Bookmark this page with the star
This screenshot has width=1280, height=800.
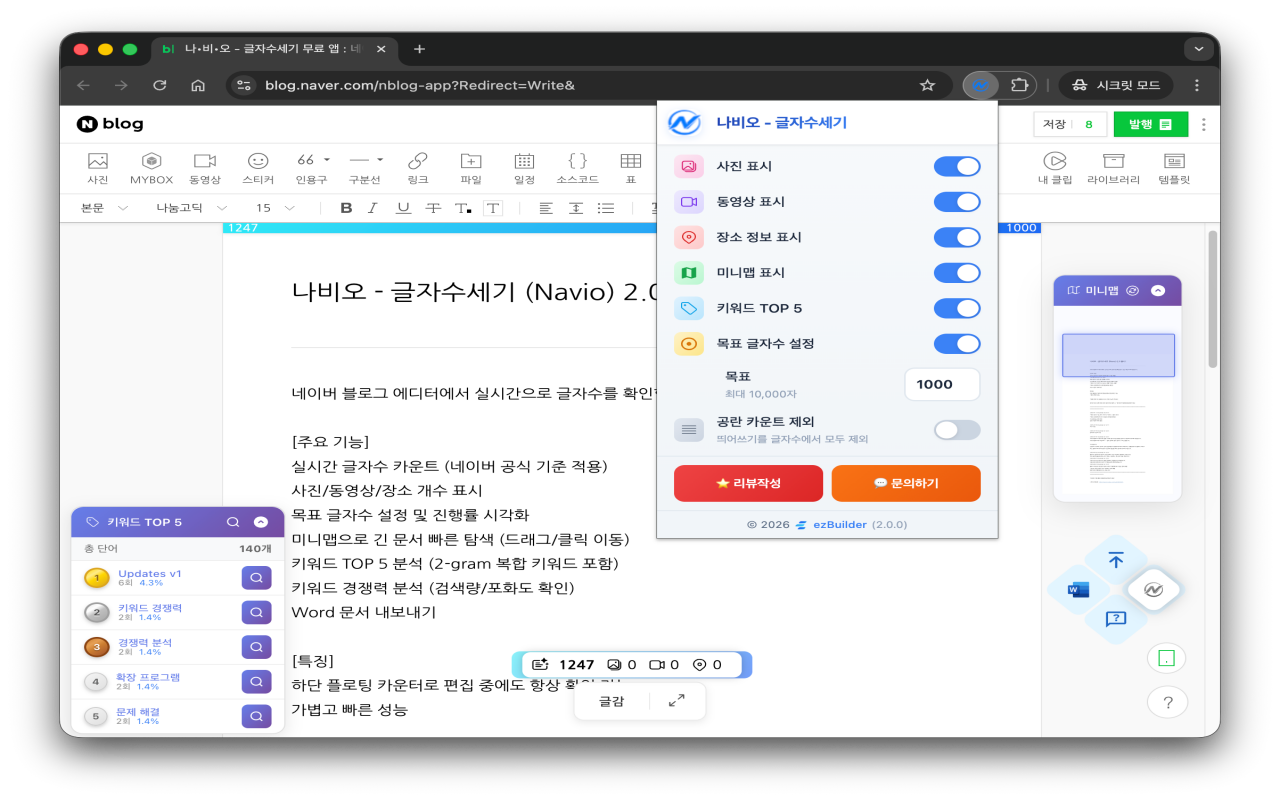927,85
